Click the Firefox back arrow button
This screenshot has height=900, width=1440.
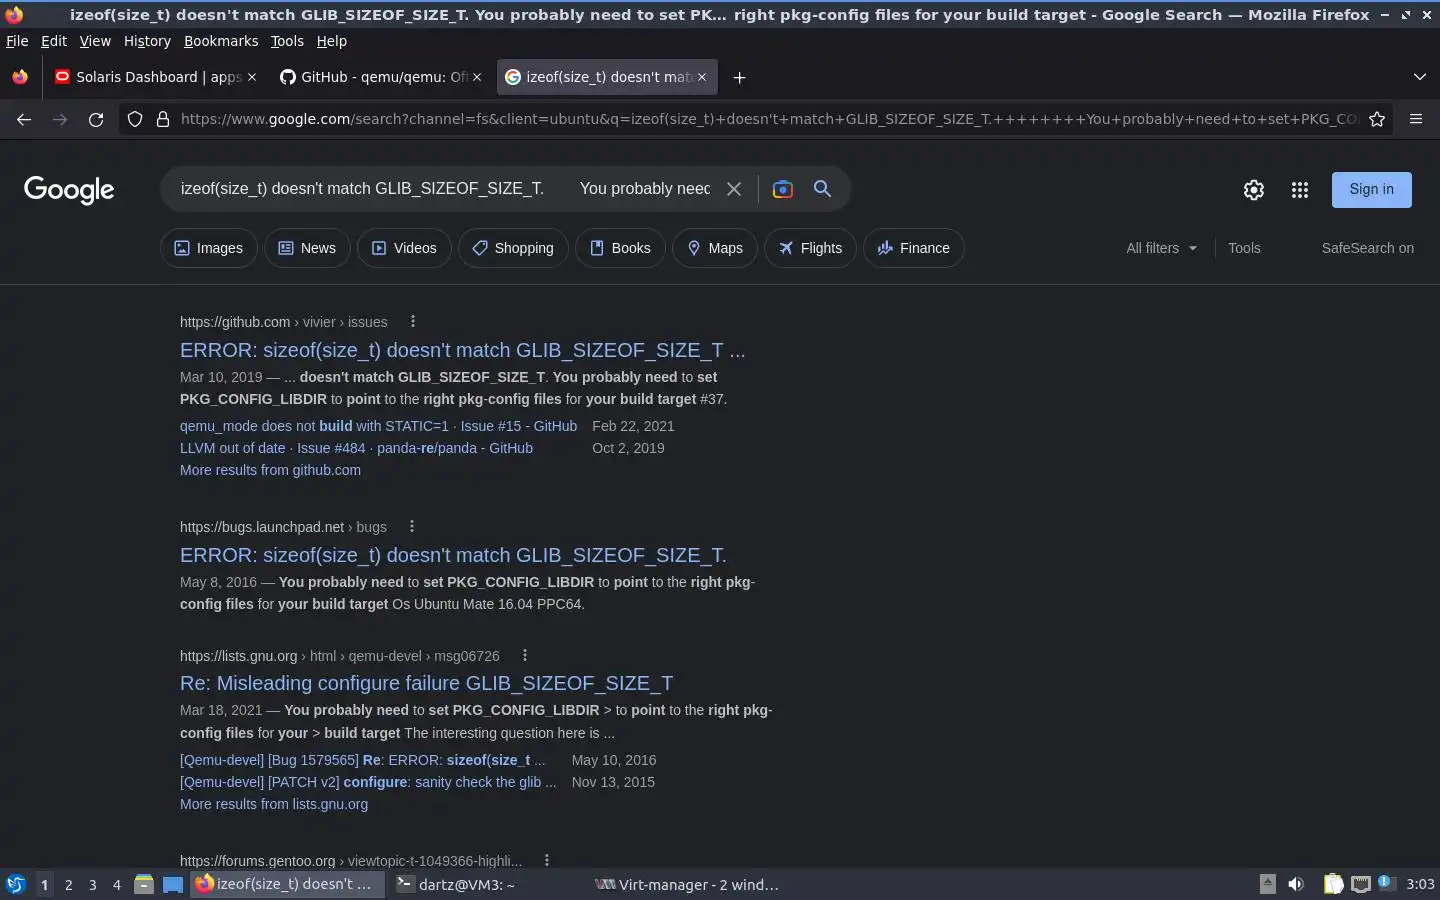[24, 119]
